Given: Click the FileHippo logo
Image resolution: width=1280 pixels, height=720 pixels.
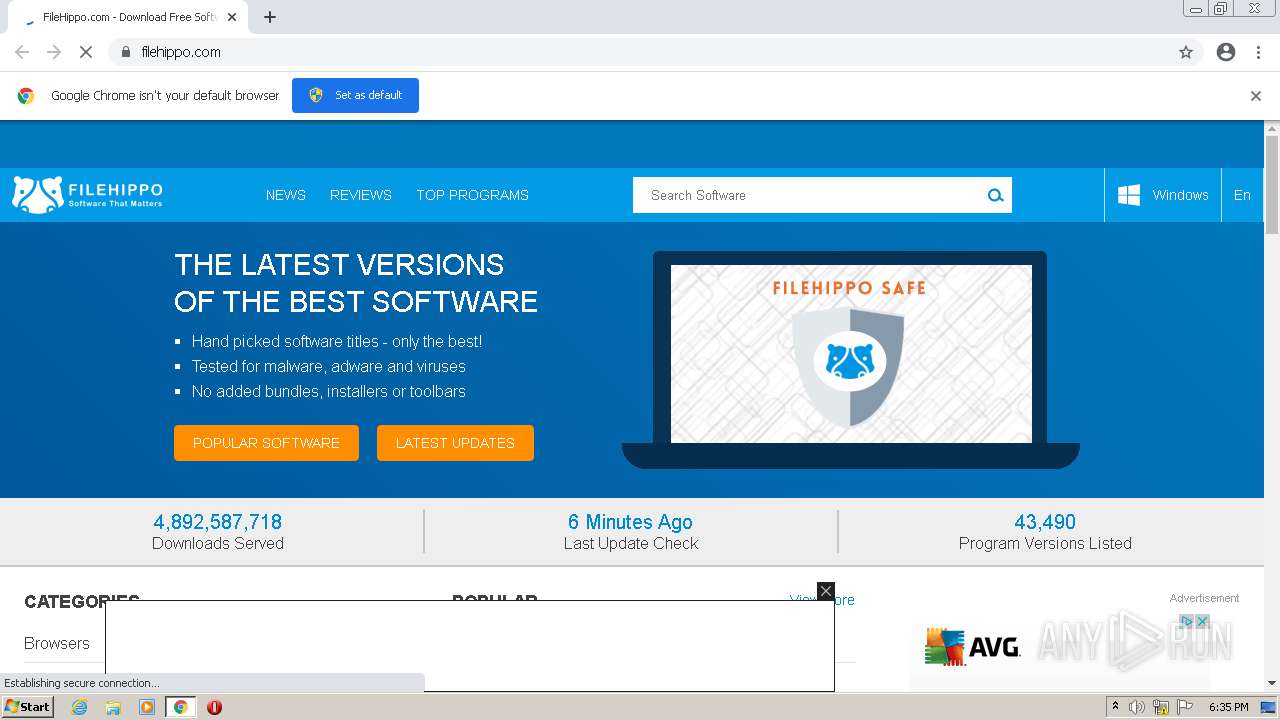Looking at the screenshot, I should pos(87,195).
